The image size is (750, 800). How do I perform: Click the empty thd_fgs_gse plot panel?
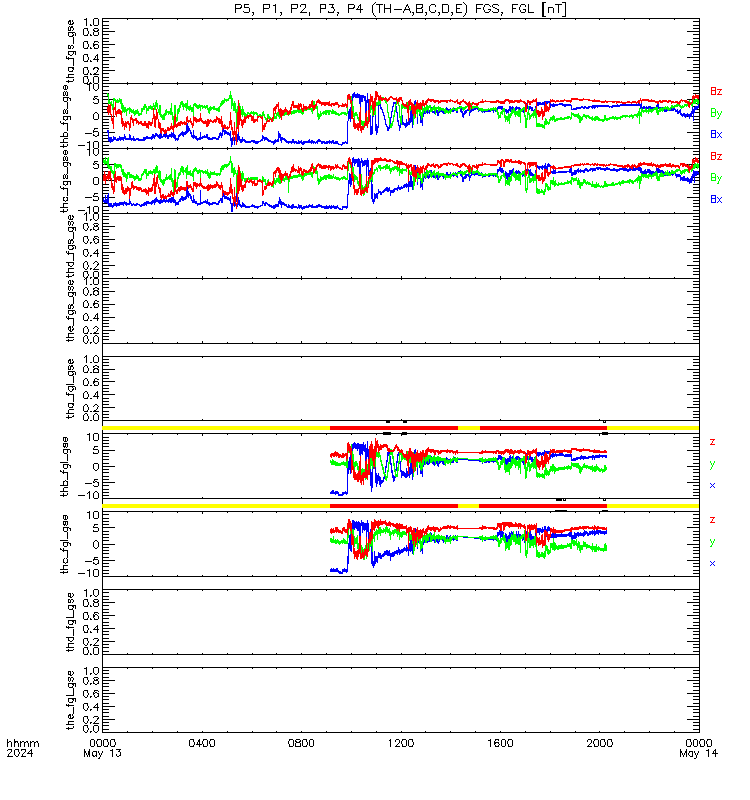click(401, 246)
